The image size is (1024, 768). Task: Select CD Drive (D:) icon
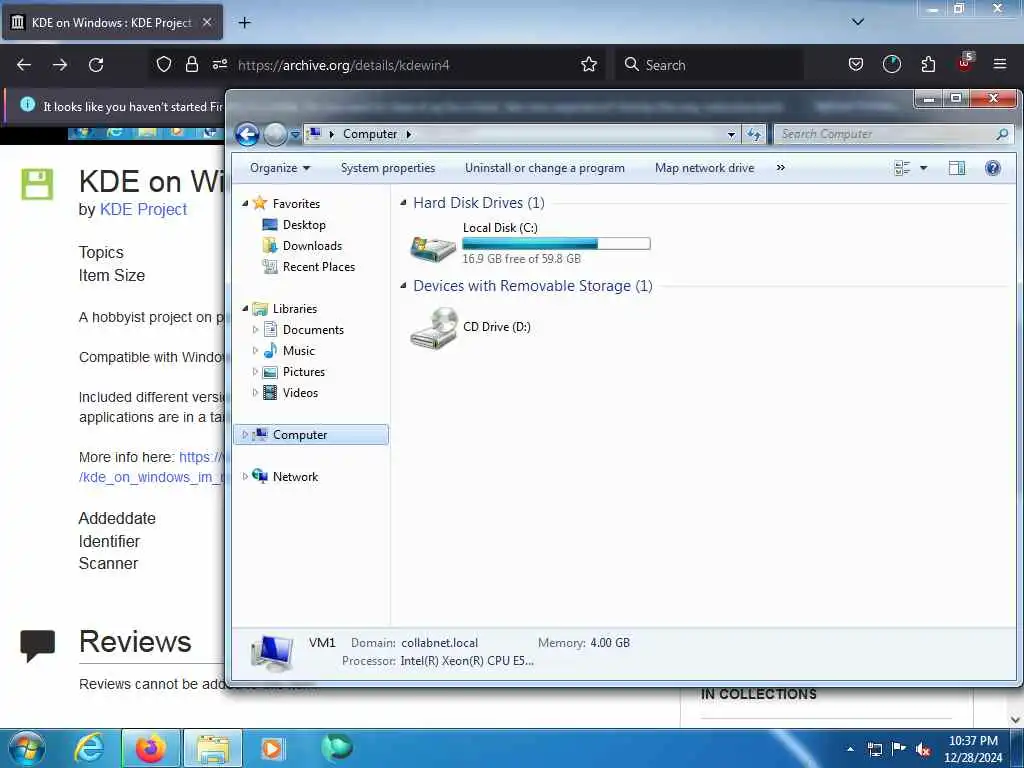(x=434, y=328)
